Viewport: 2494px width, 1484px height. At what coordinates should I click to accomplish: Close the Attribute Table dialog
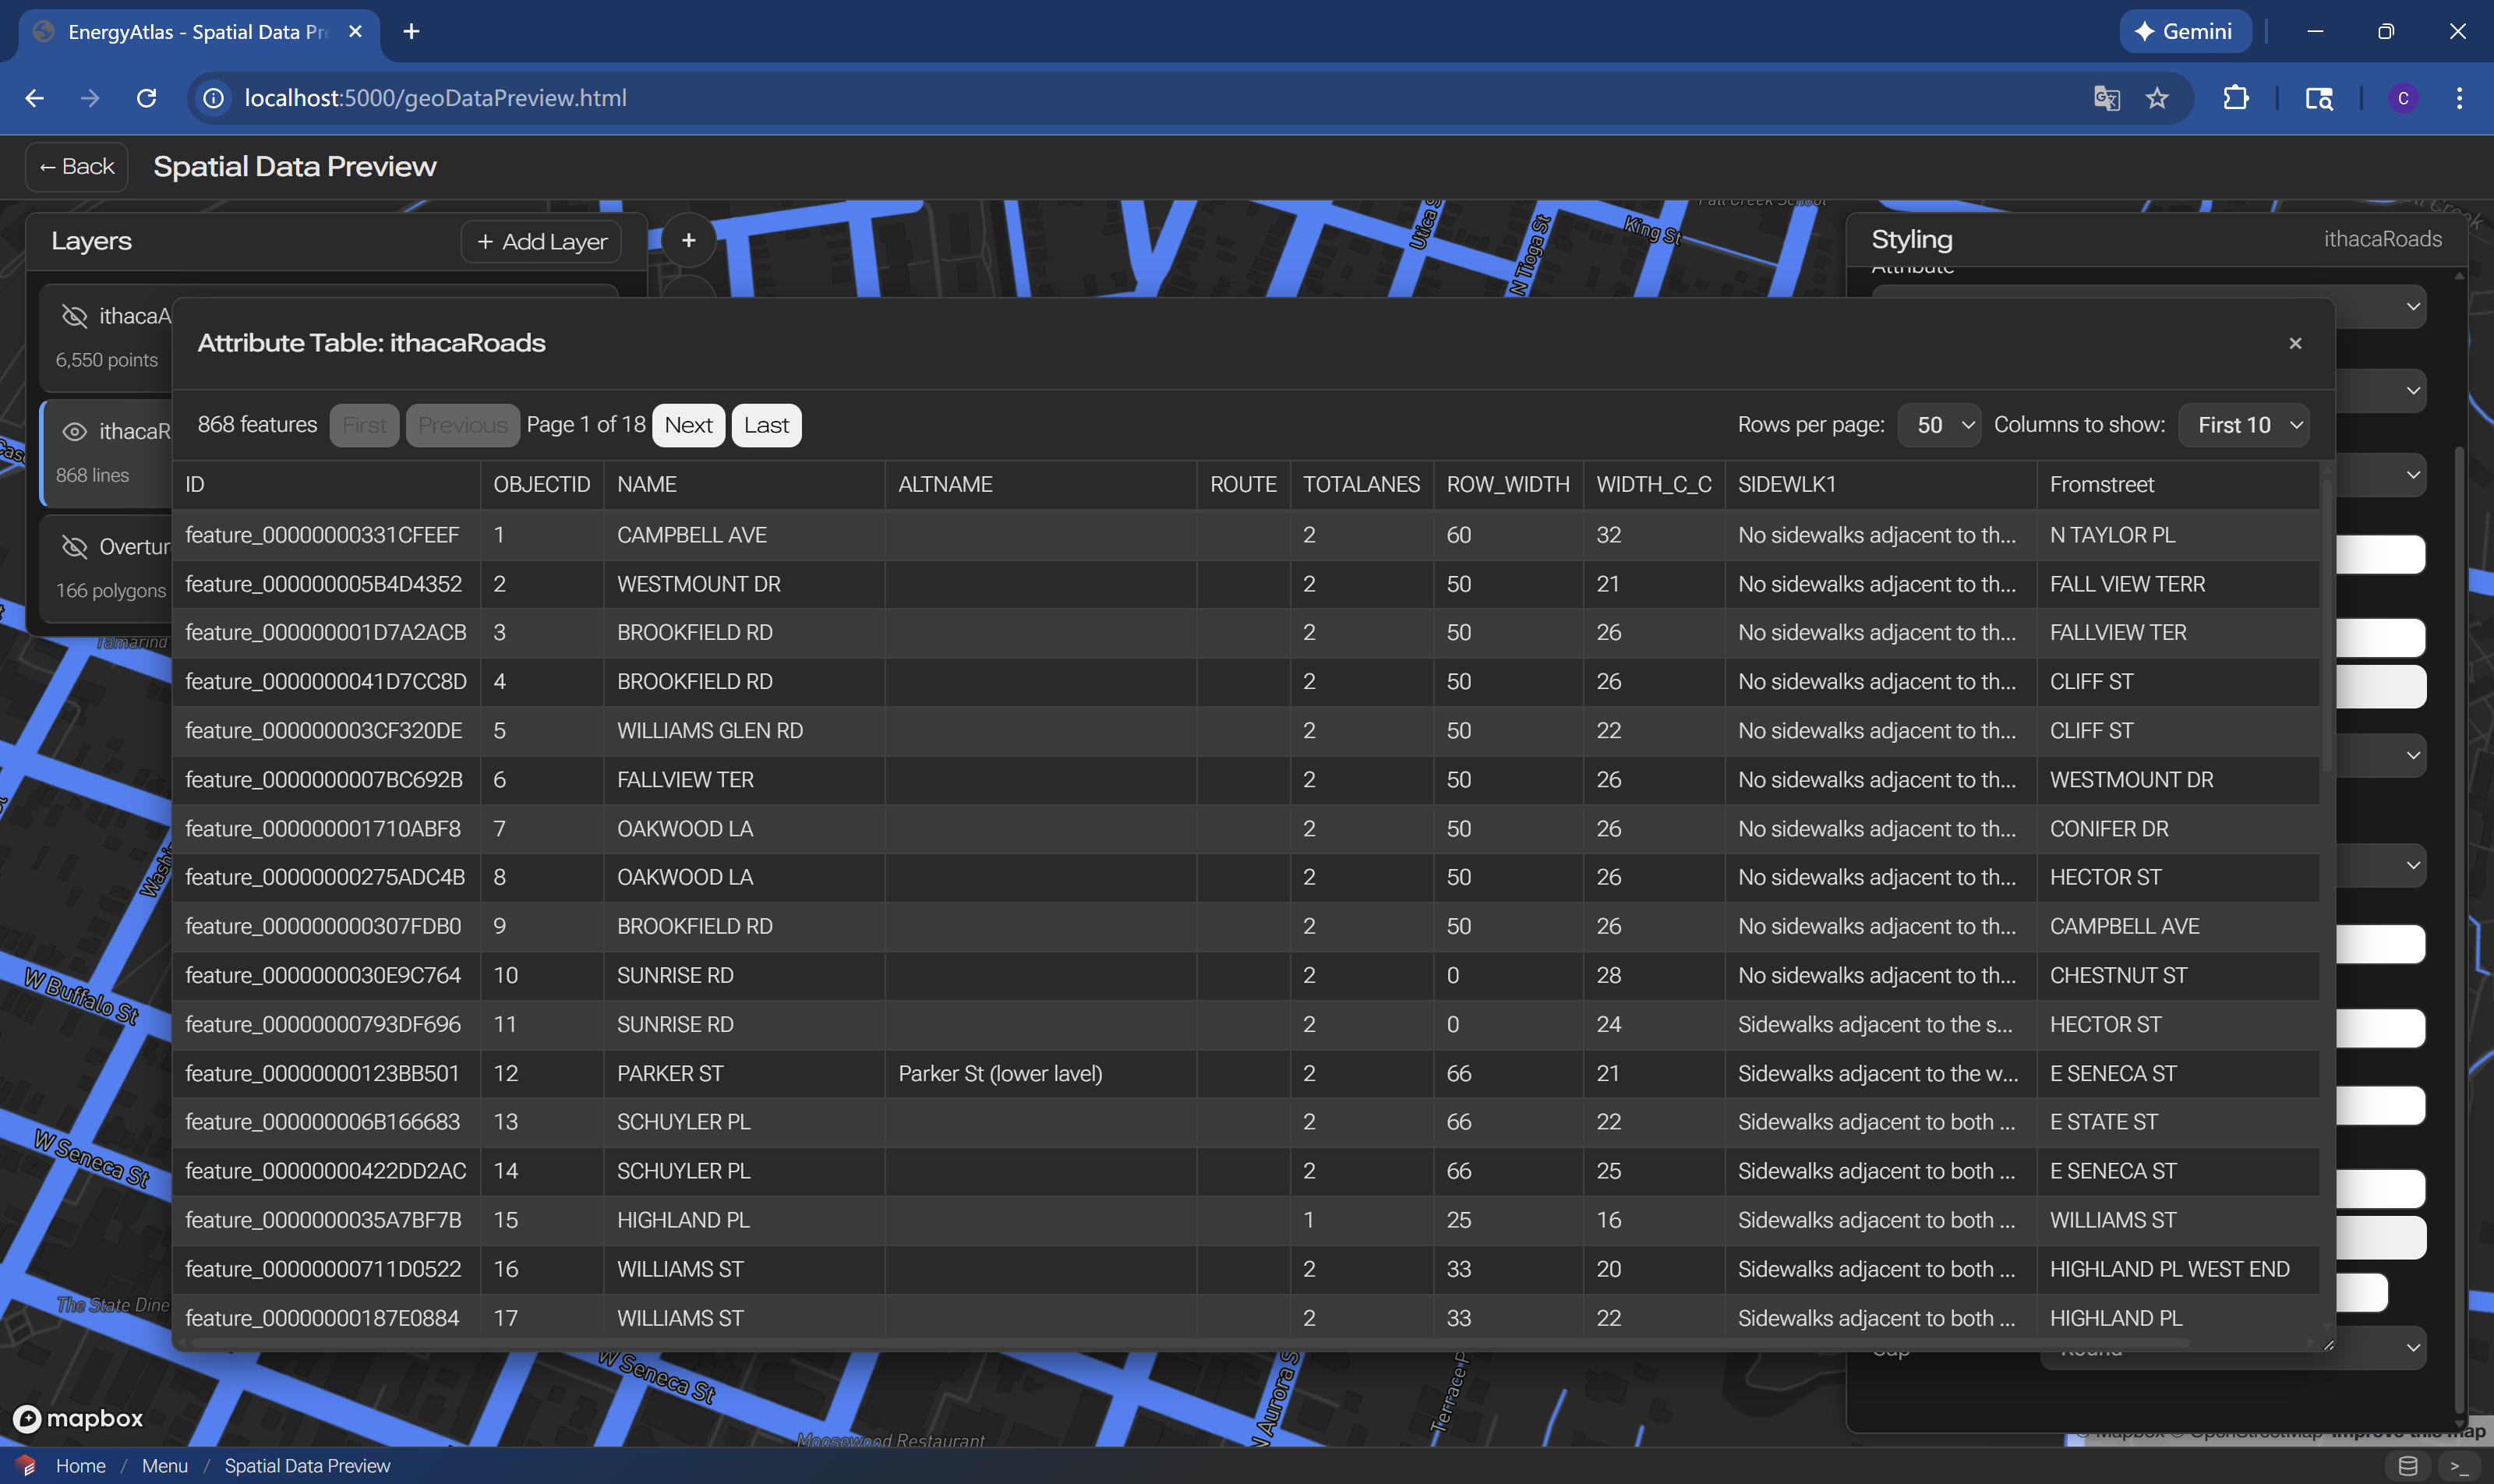[x=2295, y=343]
